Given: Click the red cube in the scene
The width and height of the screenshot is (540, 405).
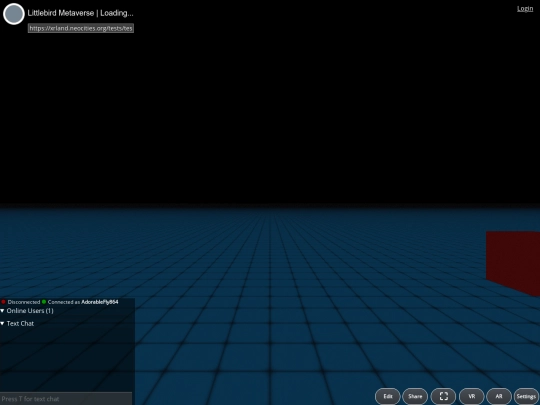Looking at the screenshot, I should pos(513,263).
